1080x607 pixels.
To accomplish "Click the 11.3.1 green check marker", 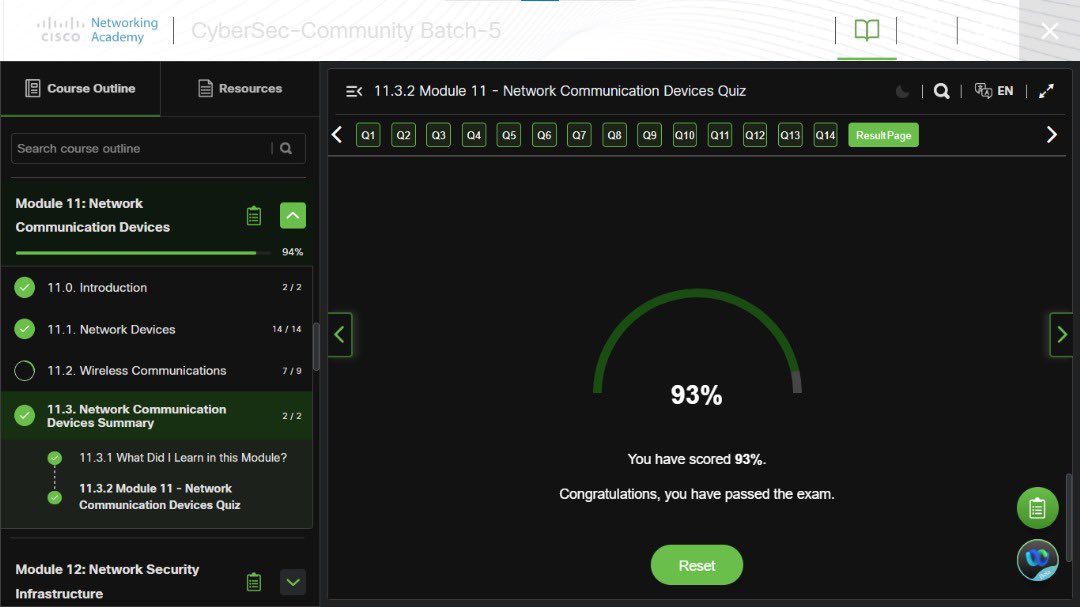I will pos(54,457).
